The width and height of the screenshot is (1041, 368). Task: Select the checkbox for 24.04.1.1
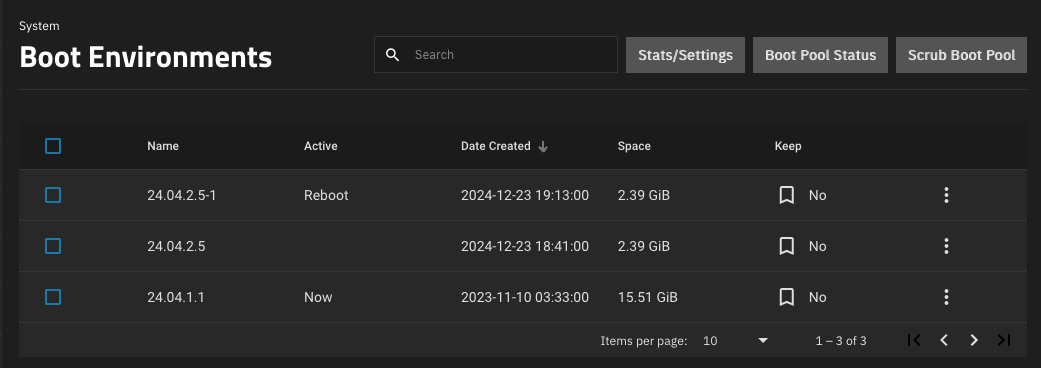53,297
